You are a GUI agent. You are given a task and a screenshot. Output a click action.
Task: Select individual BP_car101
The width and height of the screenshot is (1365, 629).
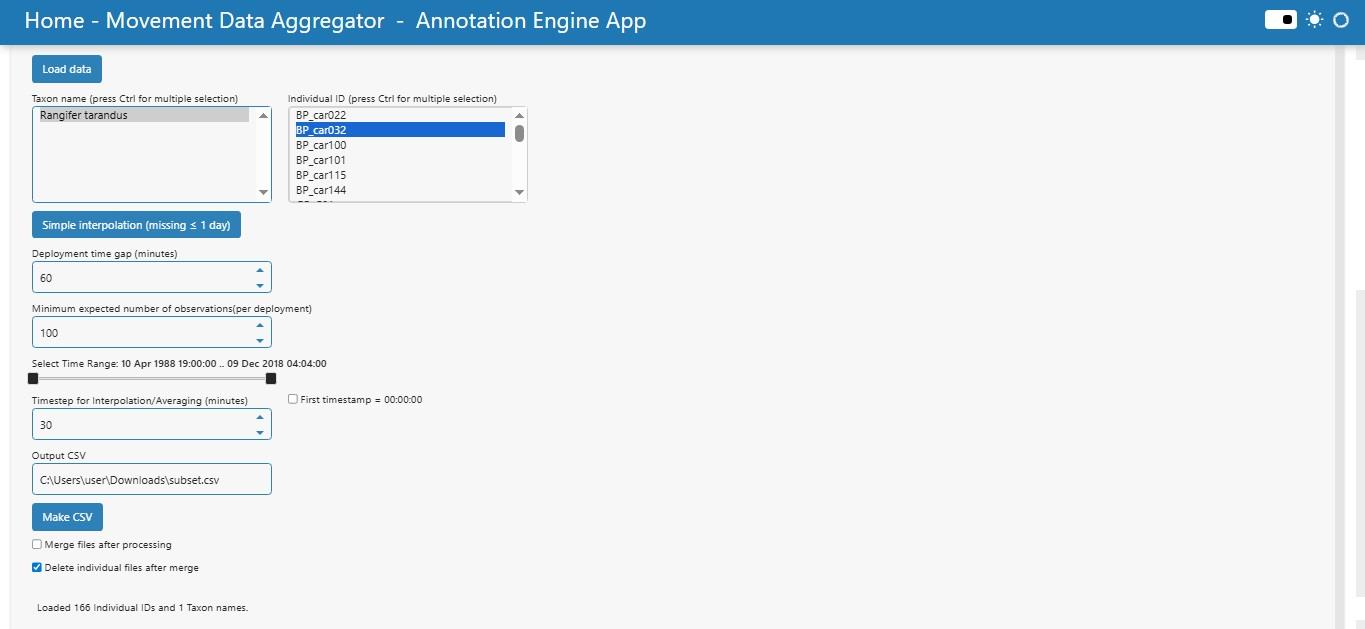coord(400,160)
